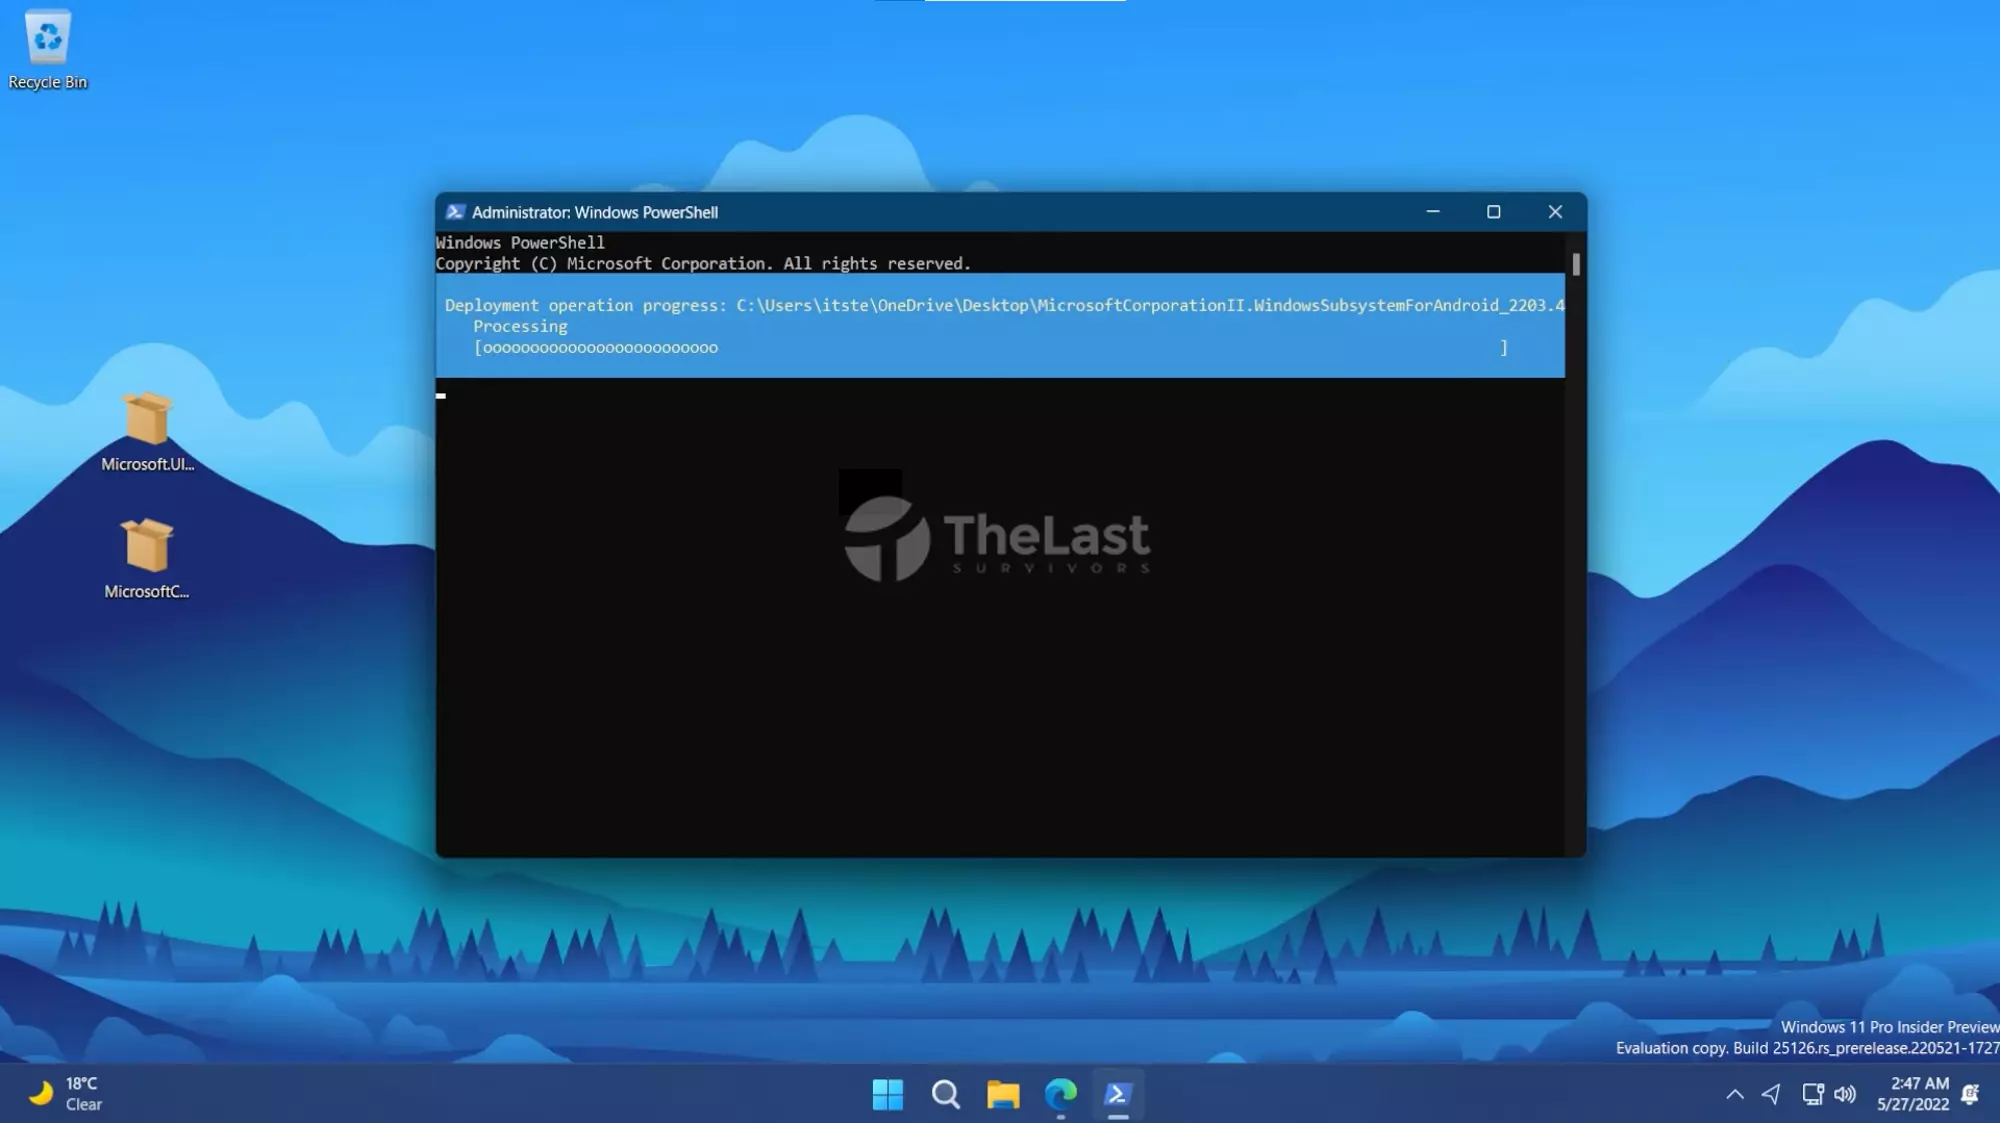
Task: Click the deployment progress bar
Action: 990,347
